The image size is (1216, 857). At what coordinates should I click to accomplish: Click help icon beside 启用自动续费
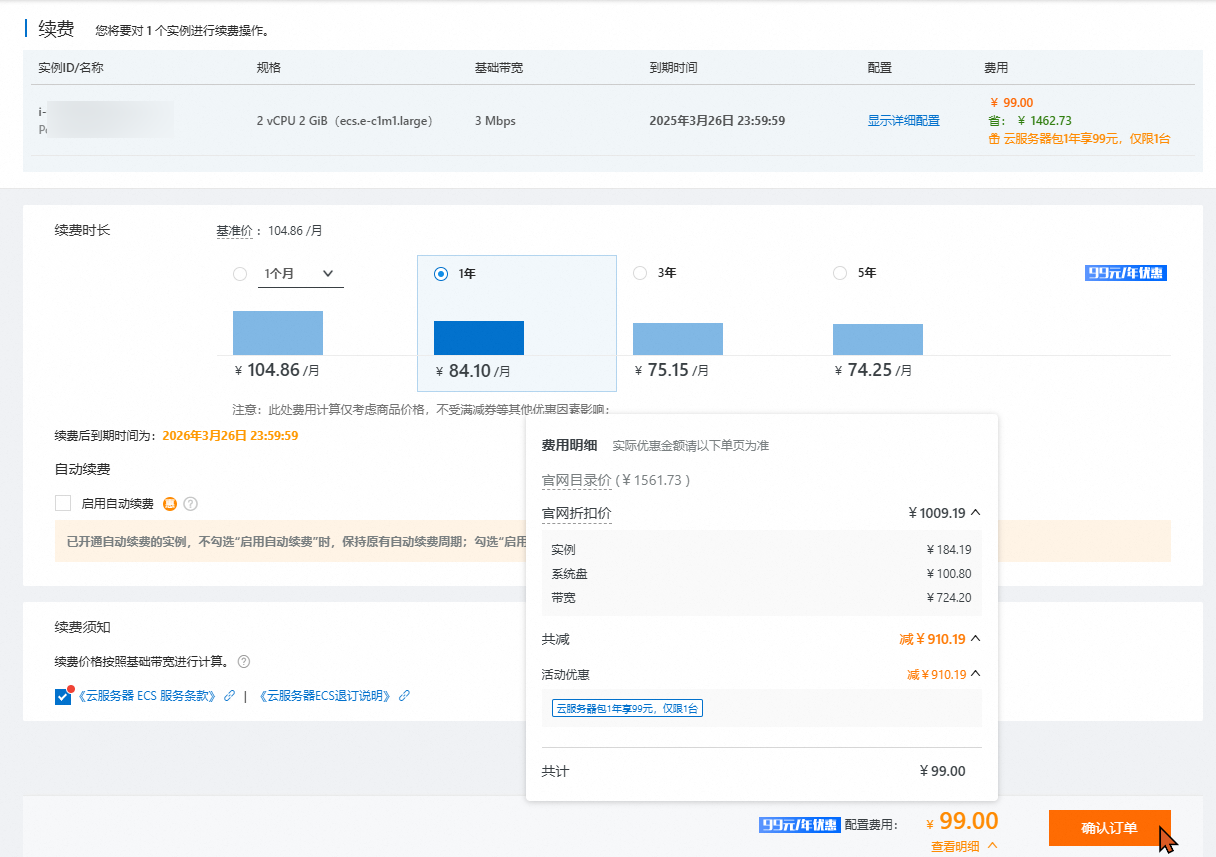coord(191,504)
